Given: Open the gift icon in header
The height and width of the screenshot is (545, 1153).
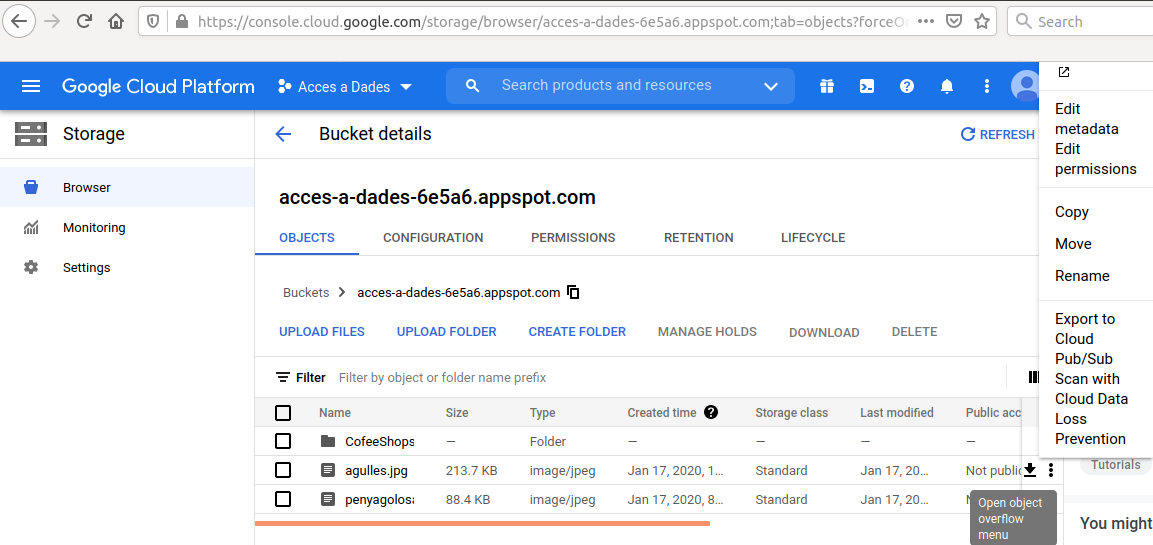Looking at the screenshot, I should click(826, 86).
